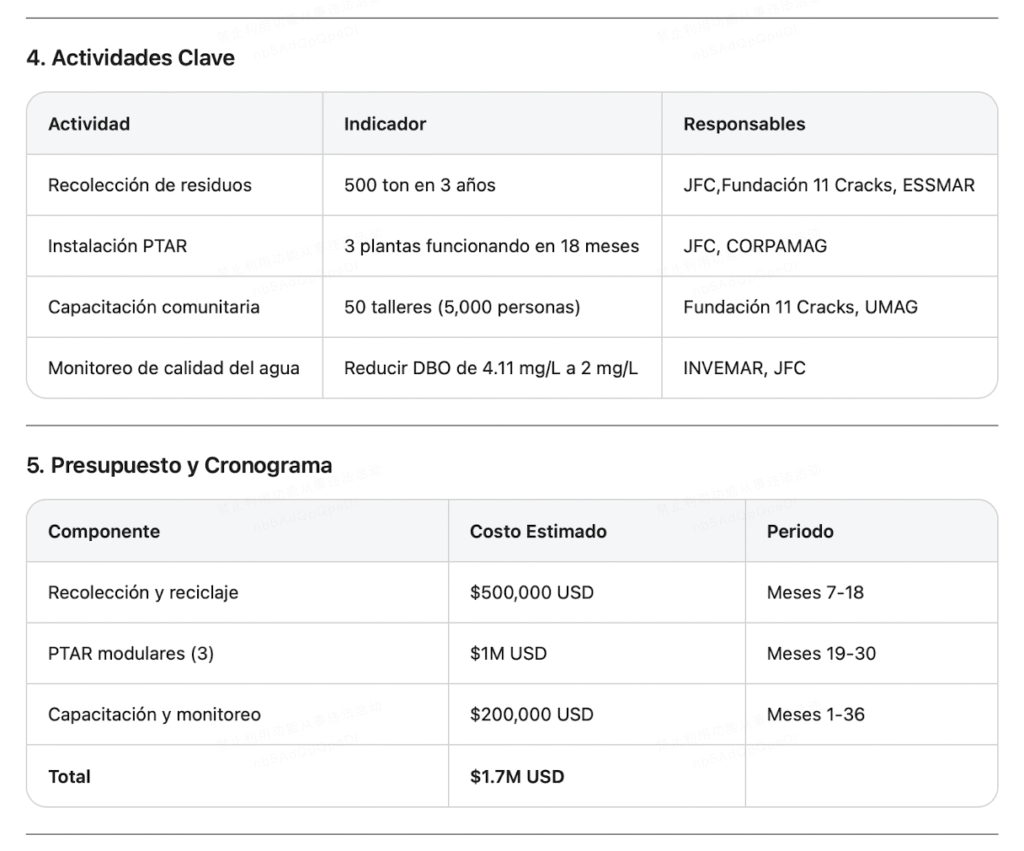1024x851 pixels.
Task: Click the '5. Presupuesto y Cronograma' heading
Action: pos(179,465)
